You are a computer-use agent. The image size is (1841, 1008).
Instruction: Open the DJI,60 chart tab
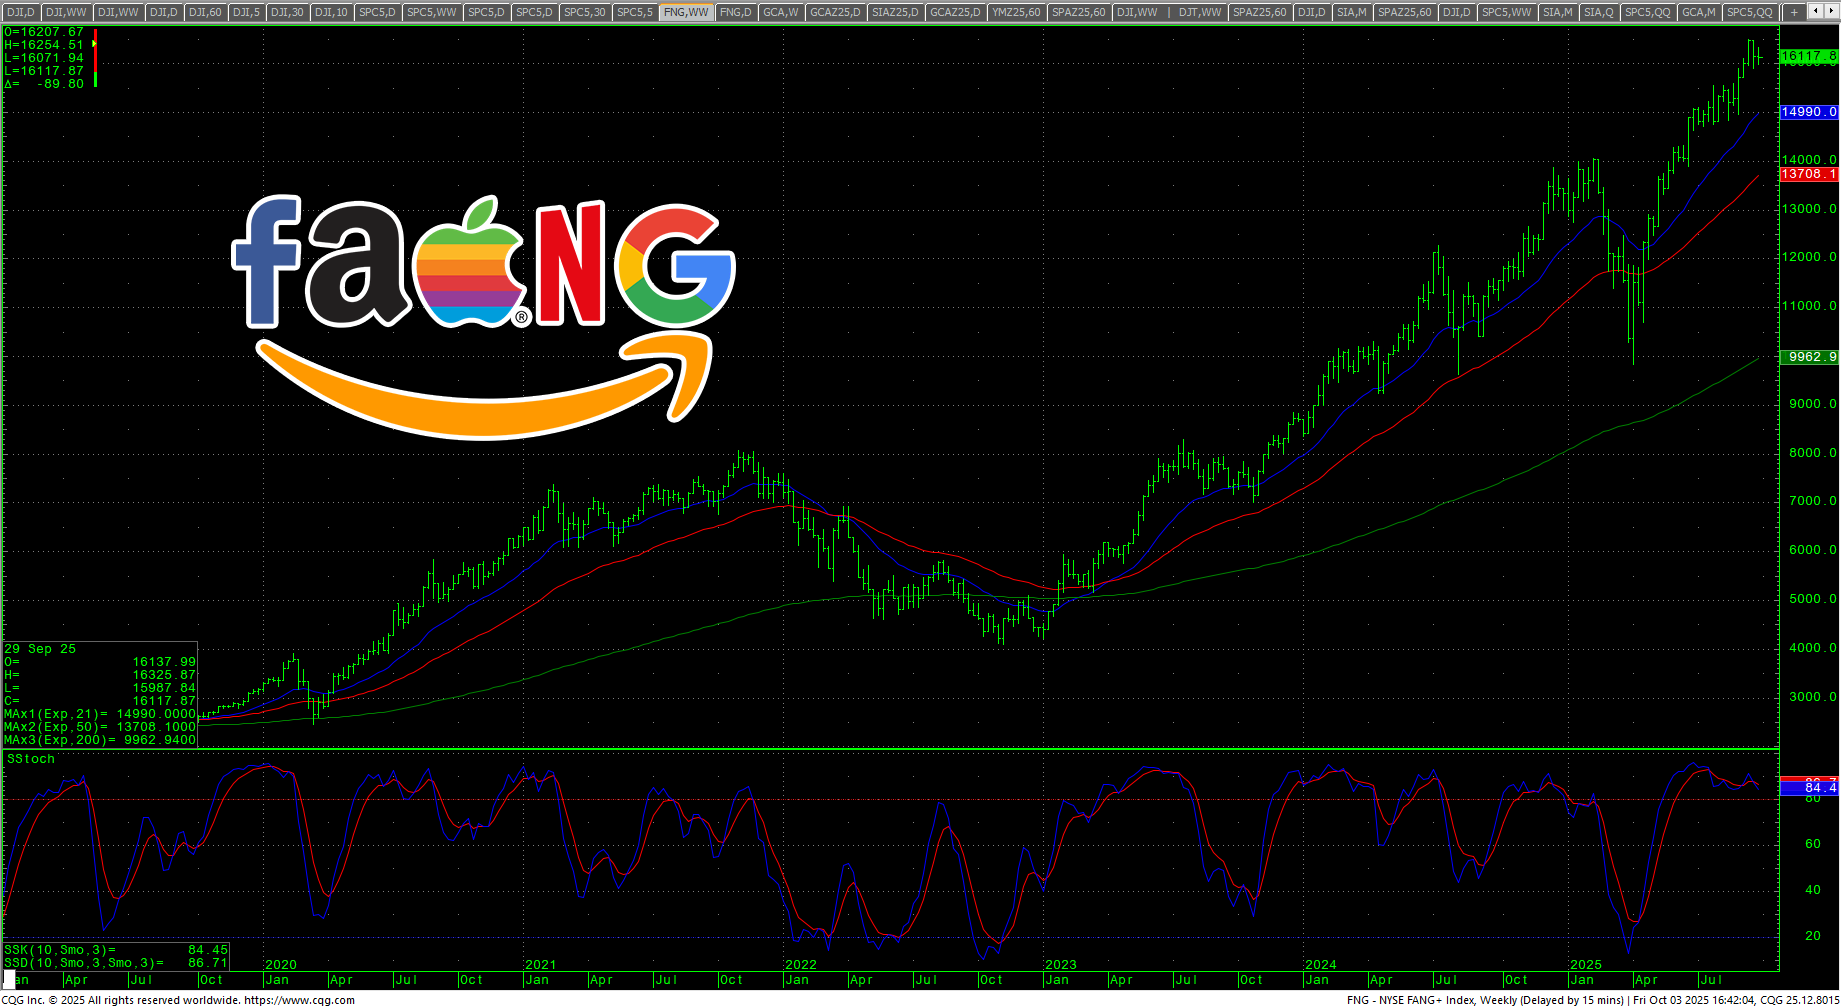tap(205, 12)
